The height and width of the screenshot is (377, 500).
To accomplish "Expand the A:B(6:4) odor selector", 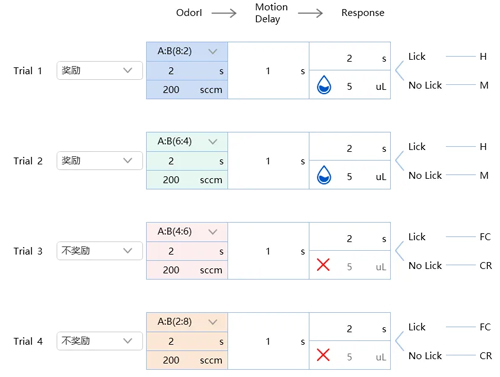I will pos(187,142).
